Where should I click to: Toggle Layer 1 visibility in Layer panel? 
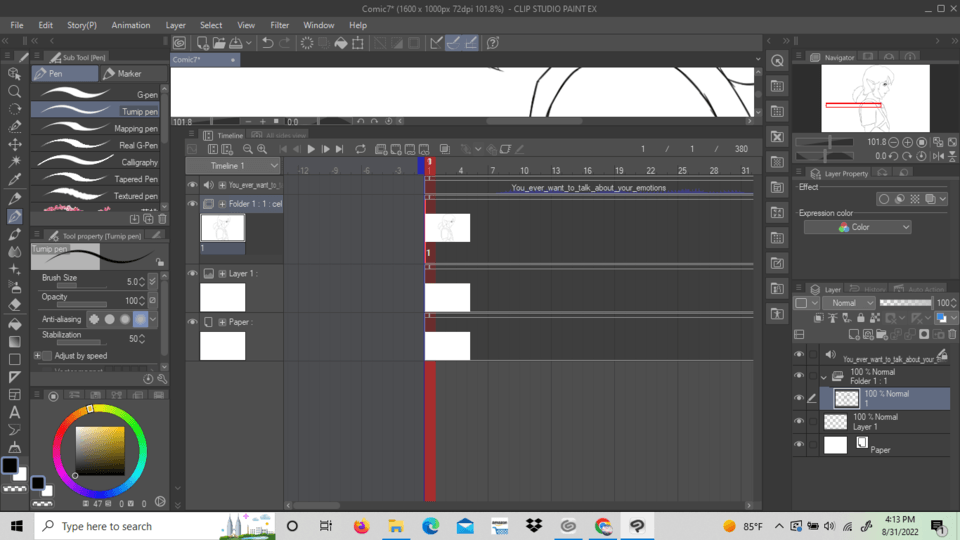(799, 421)
